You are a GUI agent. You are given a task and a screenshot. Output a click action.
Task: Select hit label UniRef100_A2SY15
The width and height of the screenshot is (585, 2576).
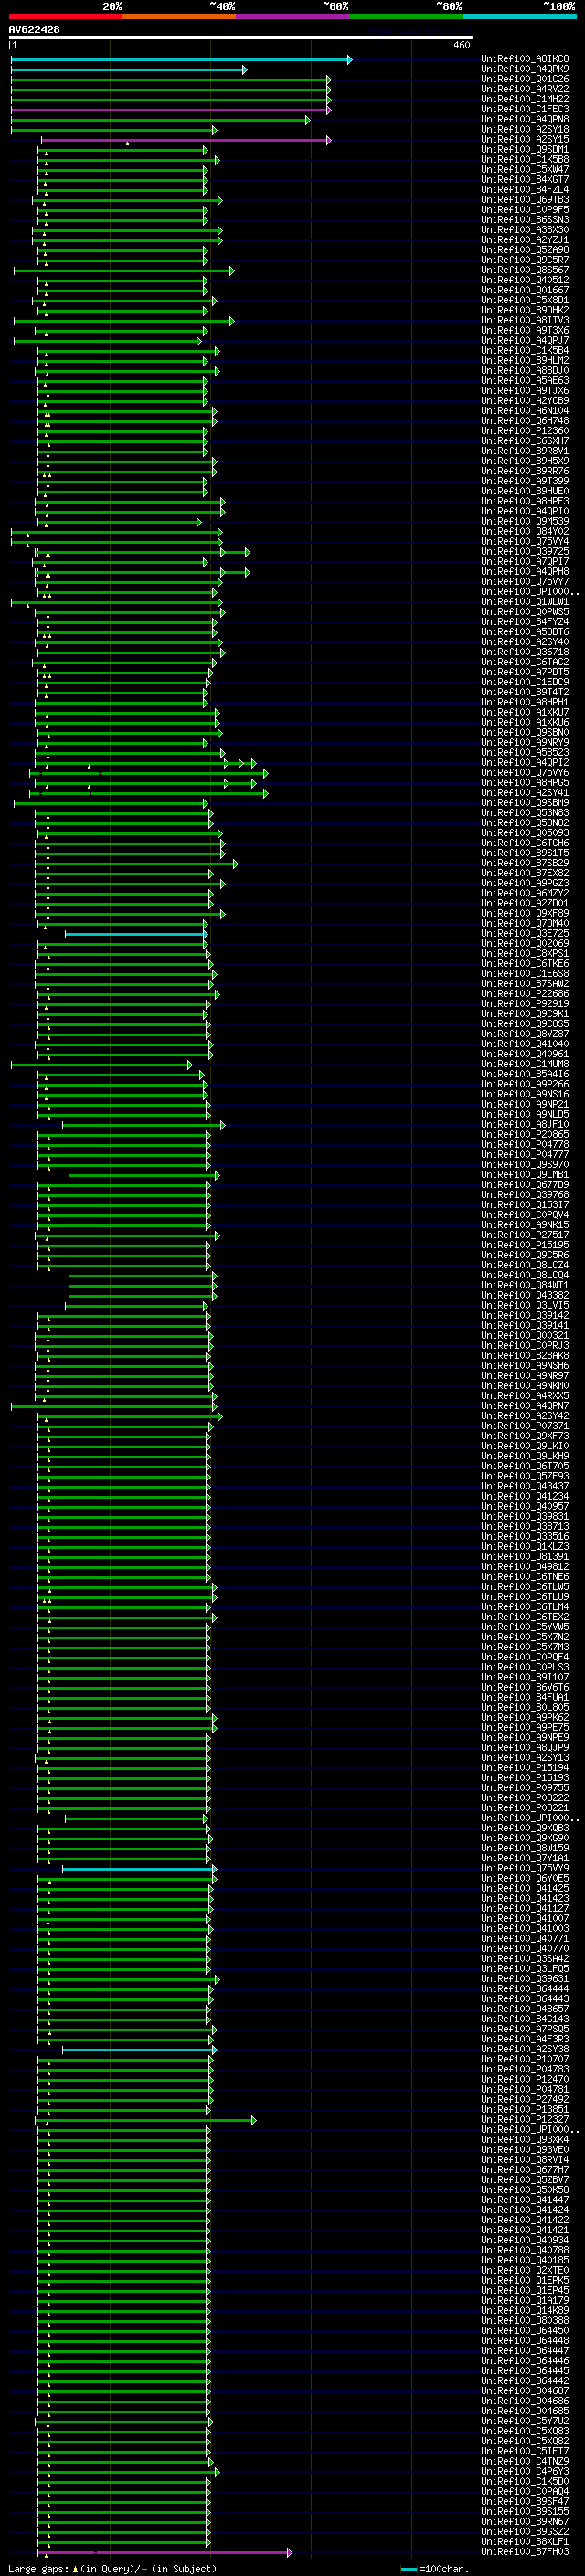tap(525, 140)
